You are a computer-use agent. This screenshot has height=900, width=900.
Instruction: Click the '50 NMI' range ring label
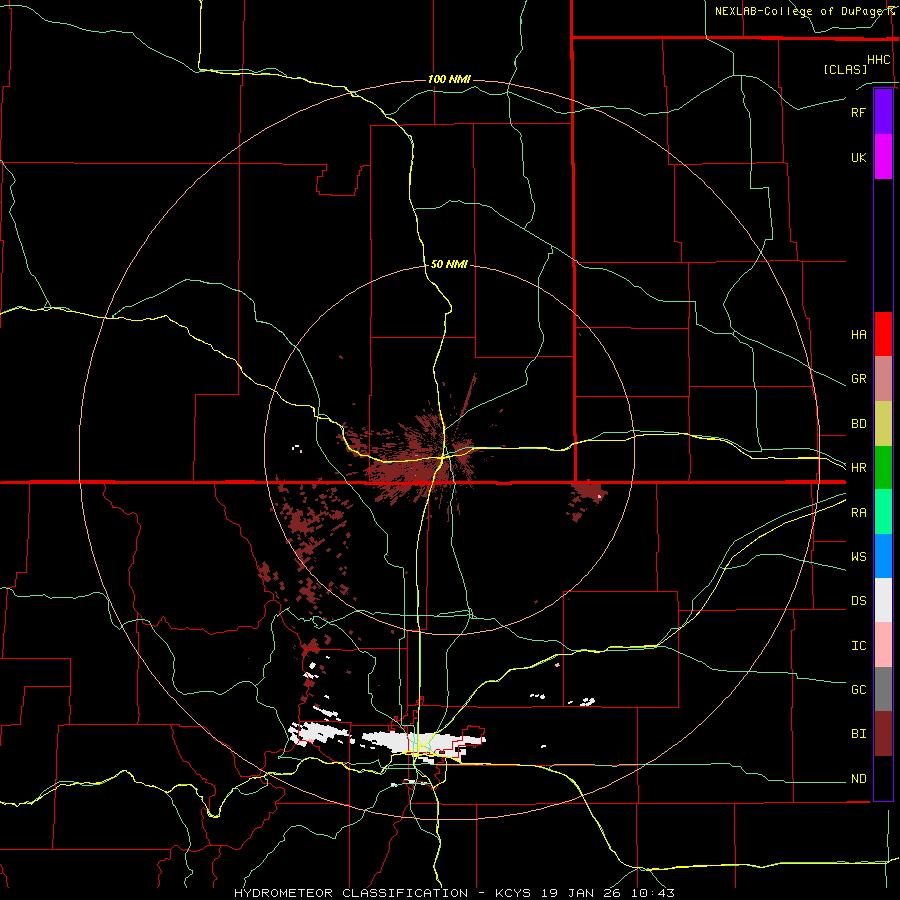pos(449,264)
